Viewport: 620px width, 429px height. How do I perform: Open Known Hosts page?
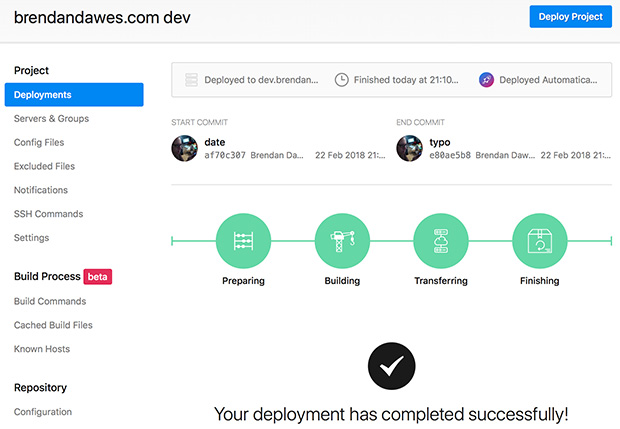click(42, 349)
